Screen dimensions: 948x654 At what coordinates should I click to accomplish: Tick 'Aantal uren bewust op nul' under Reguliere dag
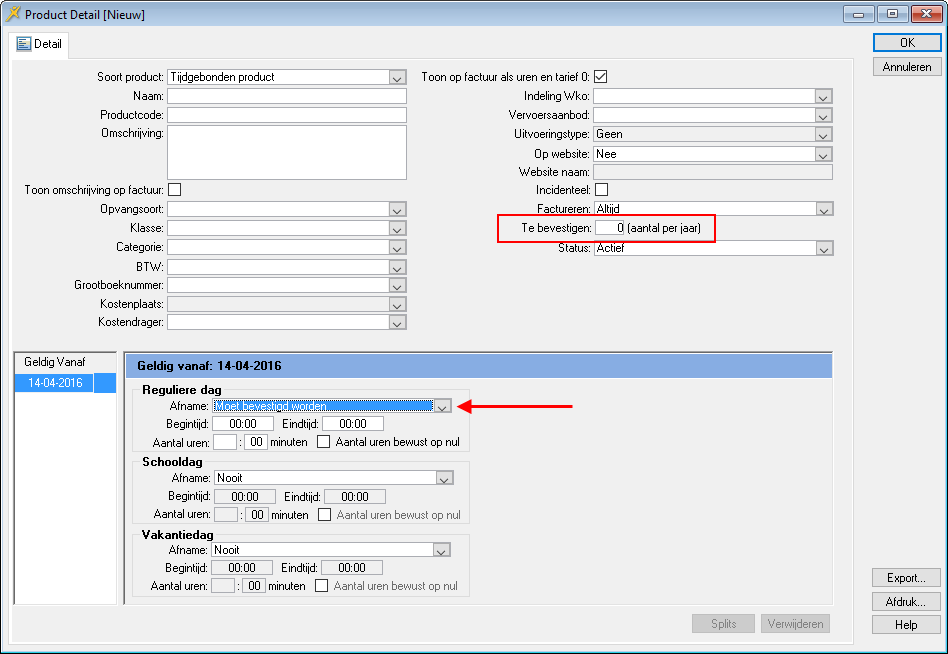coord(324,442)
